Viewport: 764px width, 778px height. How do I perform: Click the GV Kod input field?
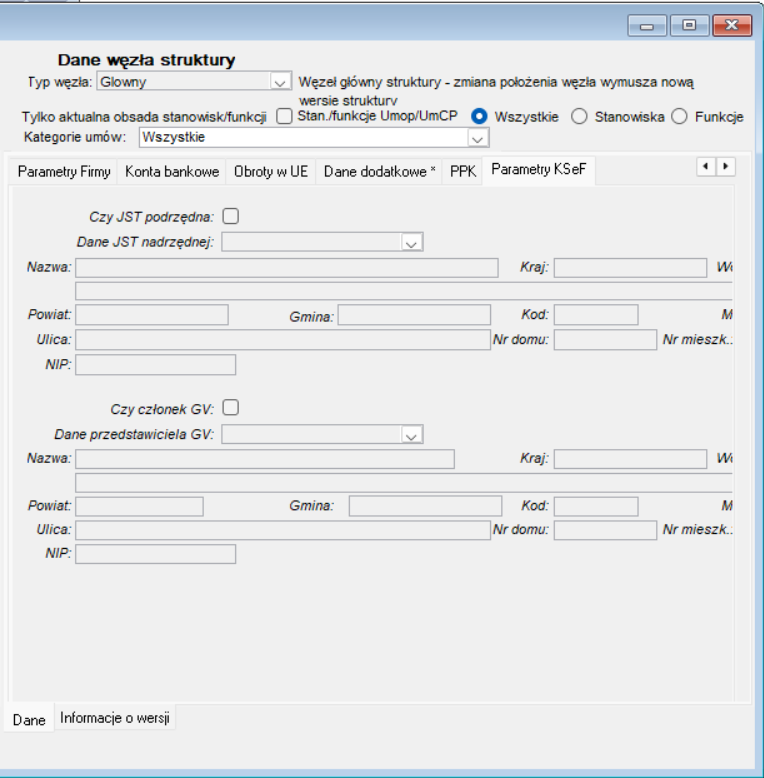click(x=596, y=507)
